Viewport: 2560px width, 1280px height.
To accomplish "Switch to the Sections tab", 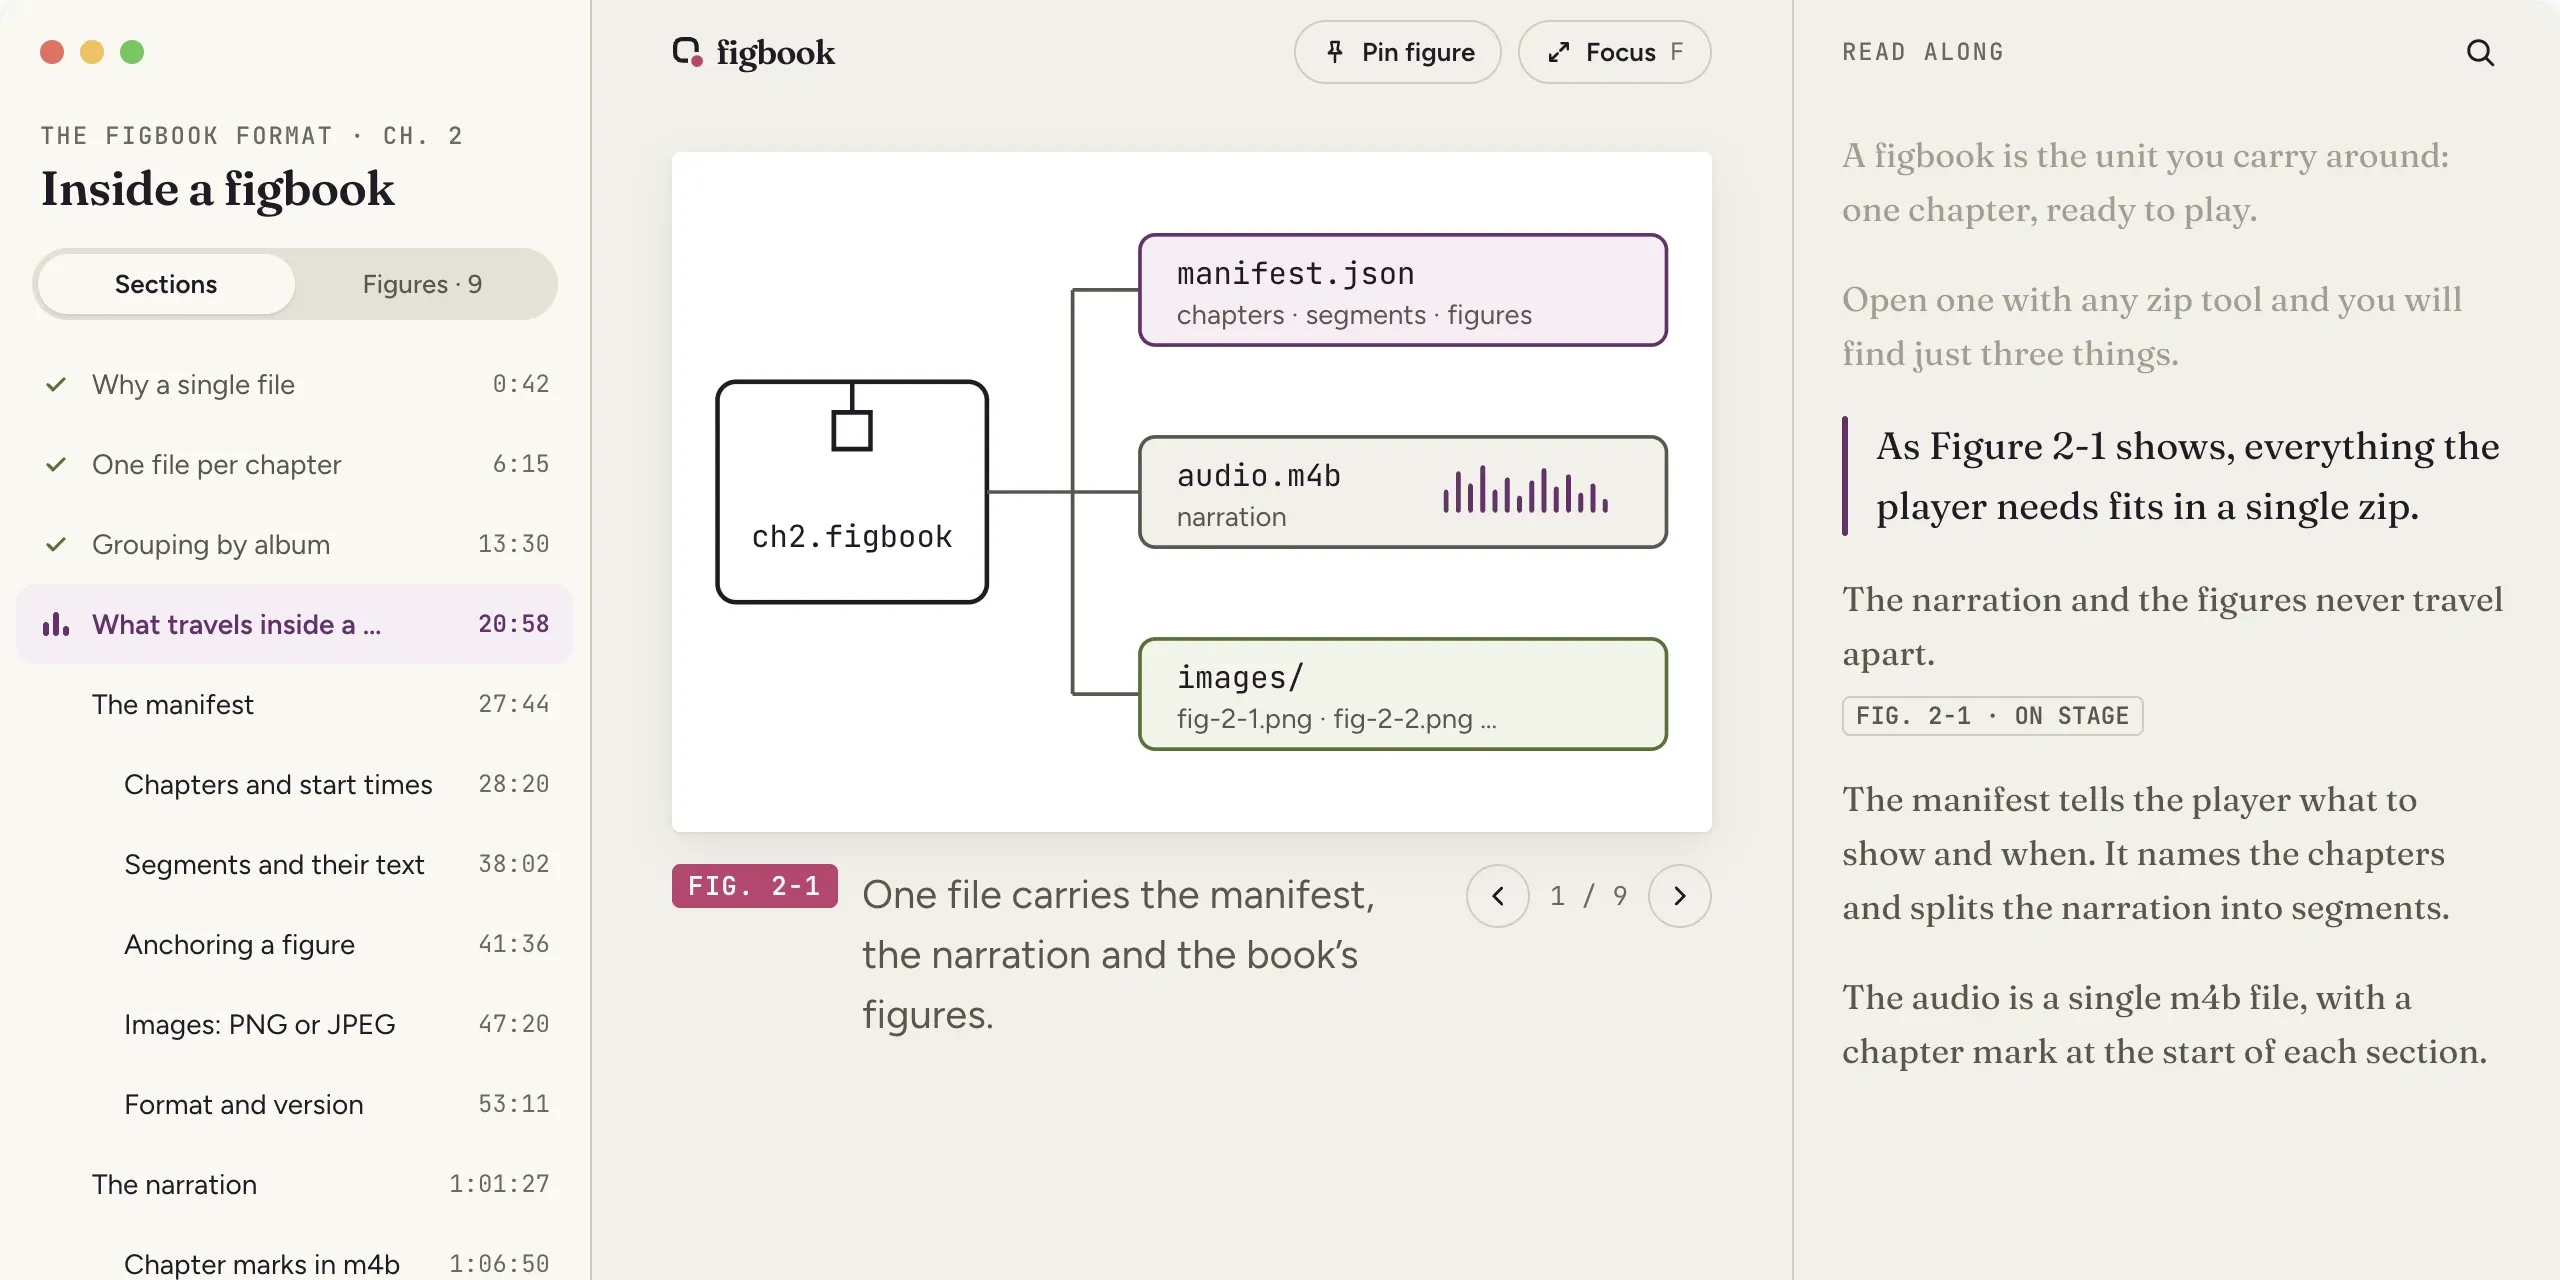I will [x=166, y=284].
